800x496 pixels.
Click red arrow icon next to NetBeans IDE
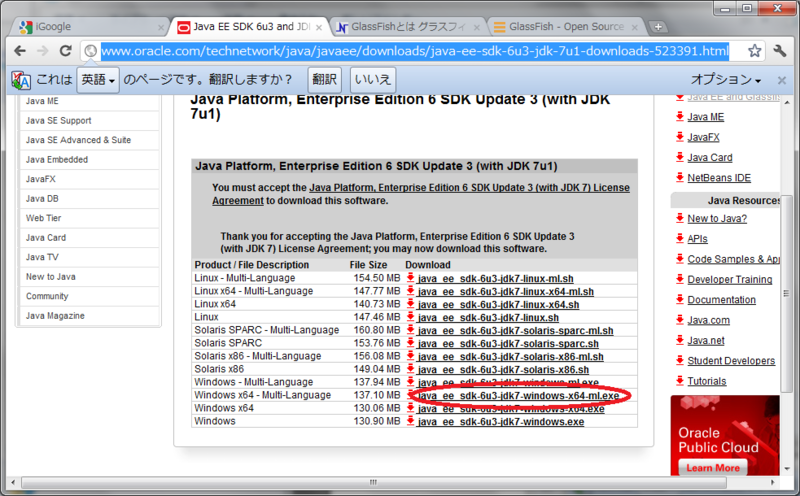point(680,178)
